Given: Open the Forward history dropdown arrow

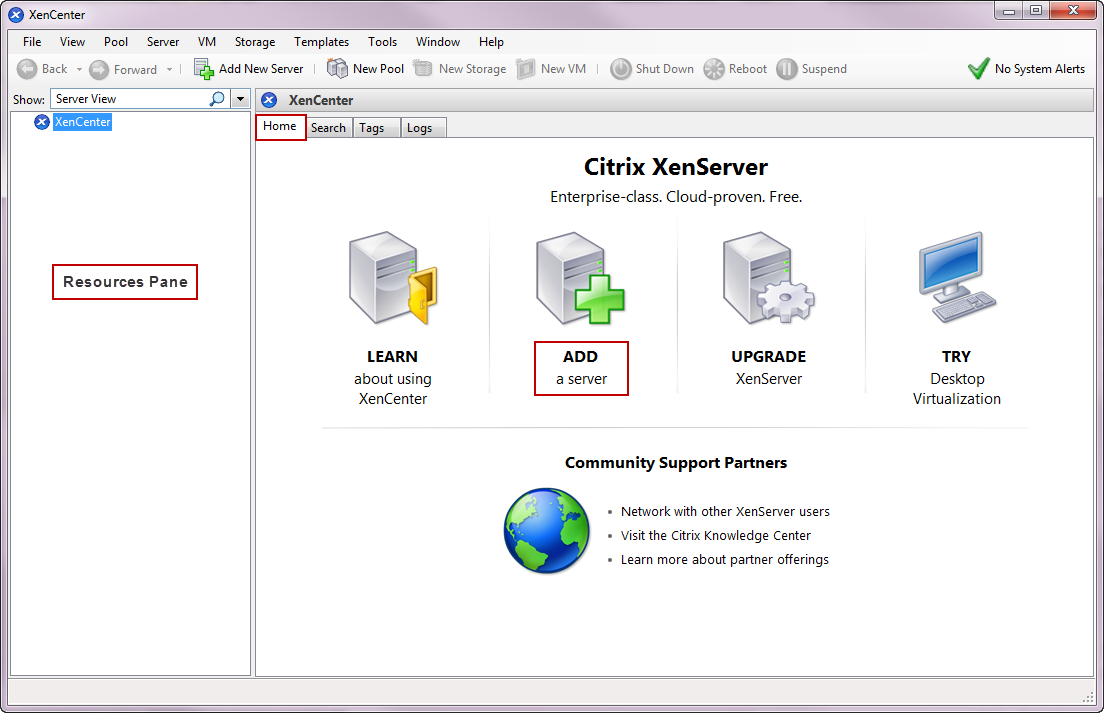Looking at the screenshot, I should tap(169, 69).
